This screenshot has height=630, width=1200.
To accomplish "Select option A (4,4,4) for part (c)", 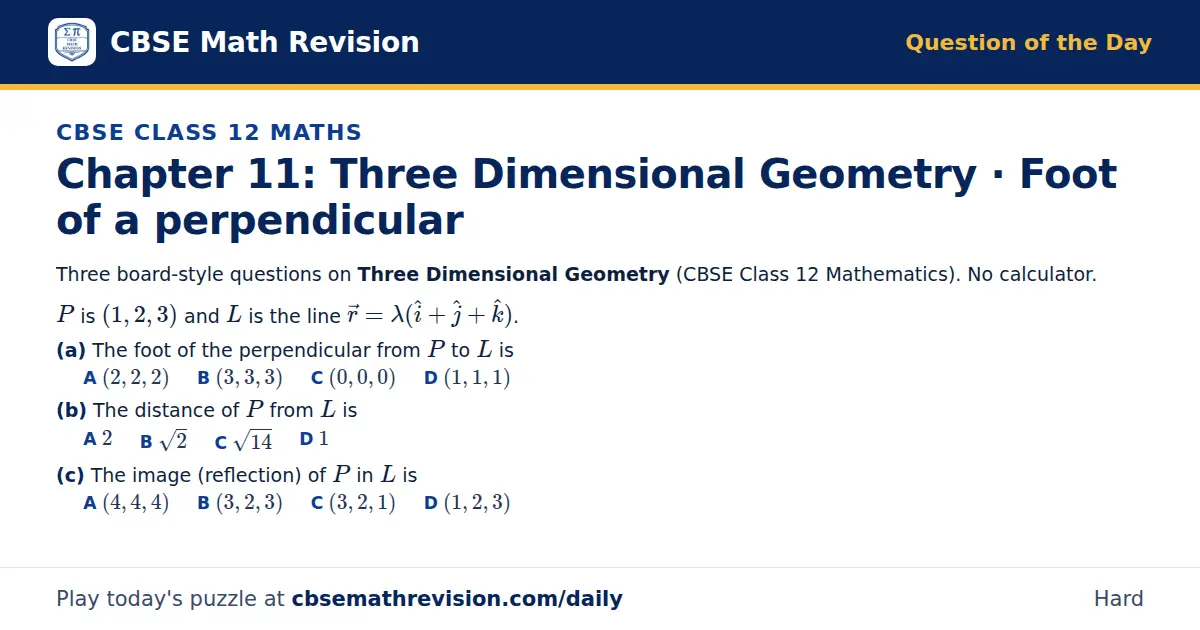I will [126, 503].
